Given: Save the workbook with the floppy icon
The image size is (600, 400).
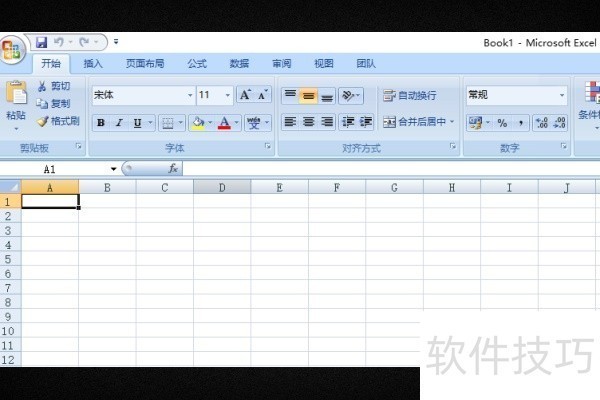Looking at the screenshot, I should point(41,42).
